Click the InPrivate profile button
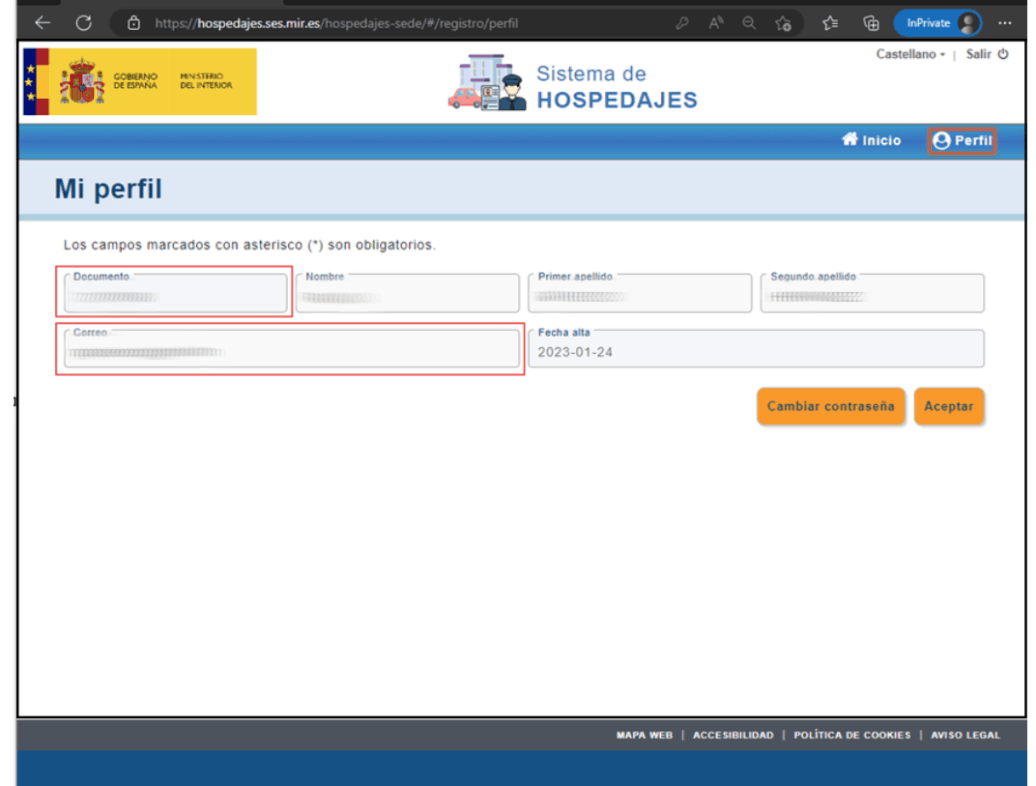The width and height of the screenshot is (1036, 786). (937, 23)
